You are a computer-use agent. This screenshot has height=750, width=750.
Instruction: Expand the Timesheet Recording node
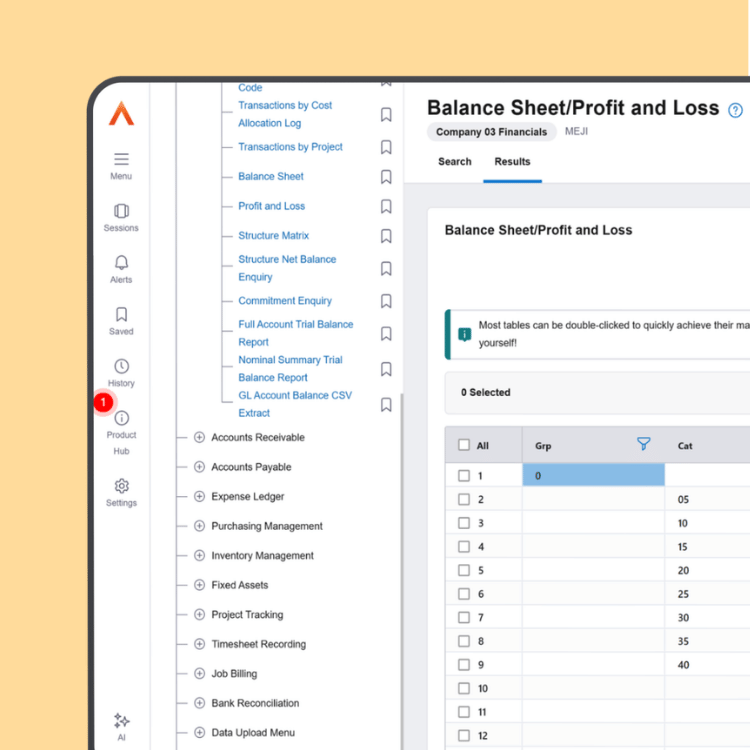pyautogui.click(x=199, y=644)
